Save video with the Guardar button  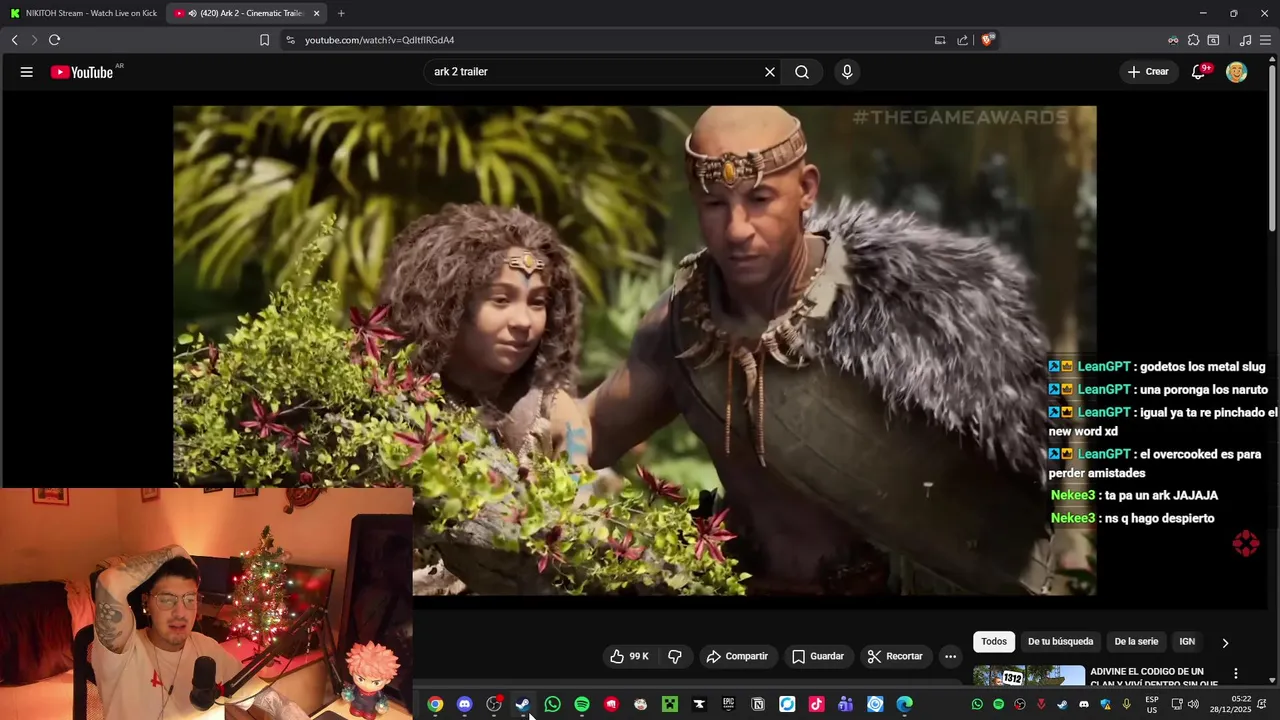(818, 656)
